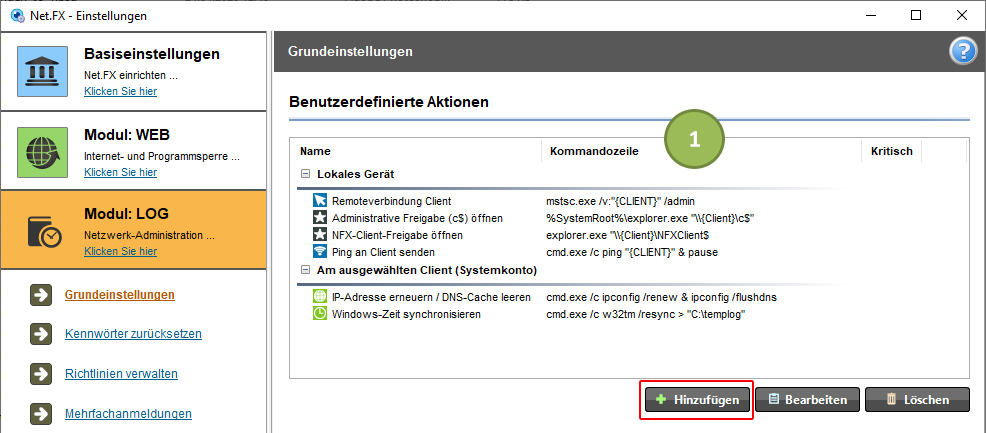The width and height of the screenshot is (986, 433).
Task: Click the Modul: WEB globe icon
Action: [x=42, y=152]
